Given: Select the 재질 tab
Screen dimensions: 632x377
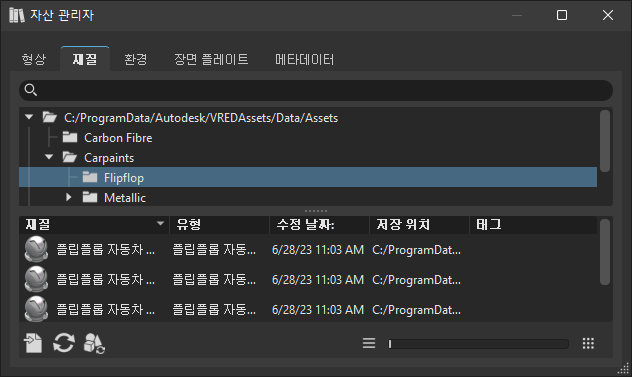Looking at the screenshot, I should [x=85, y=59].
